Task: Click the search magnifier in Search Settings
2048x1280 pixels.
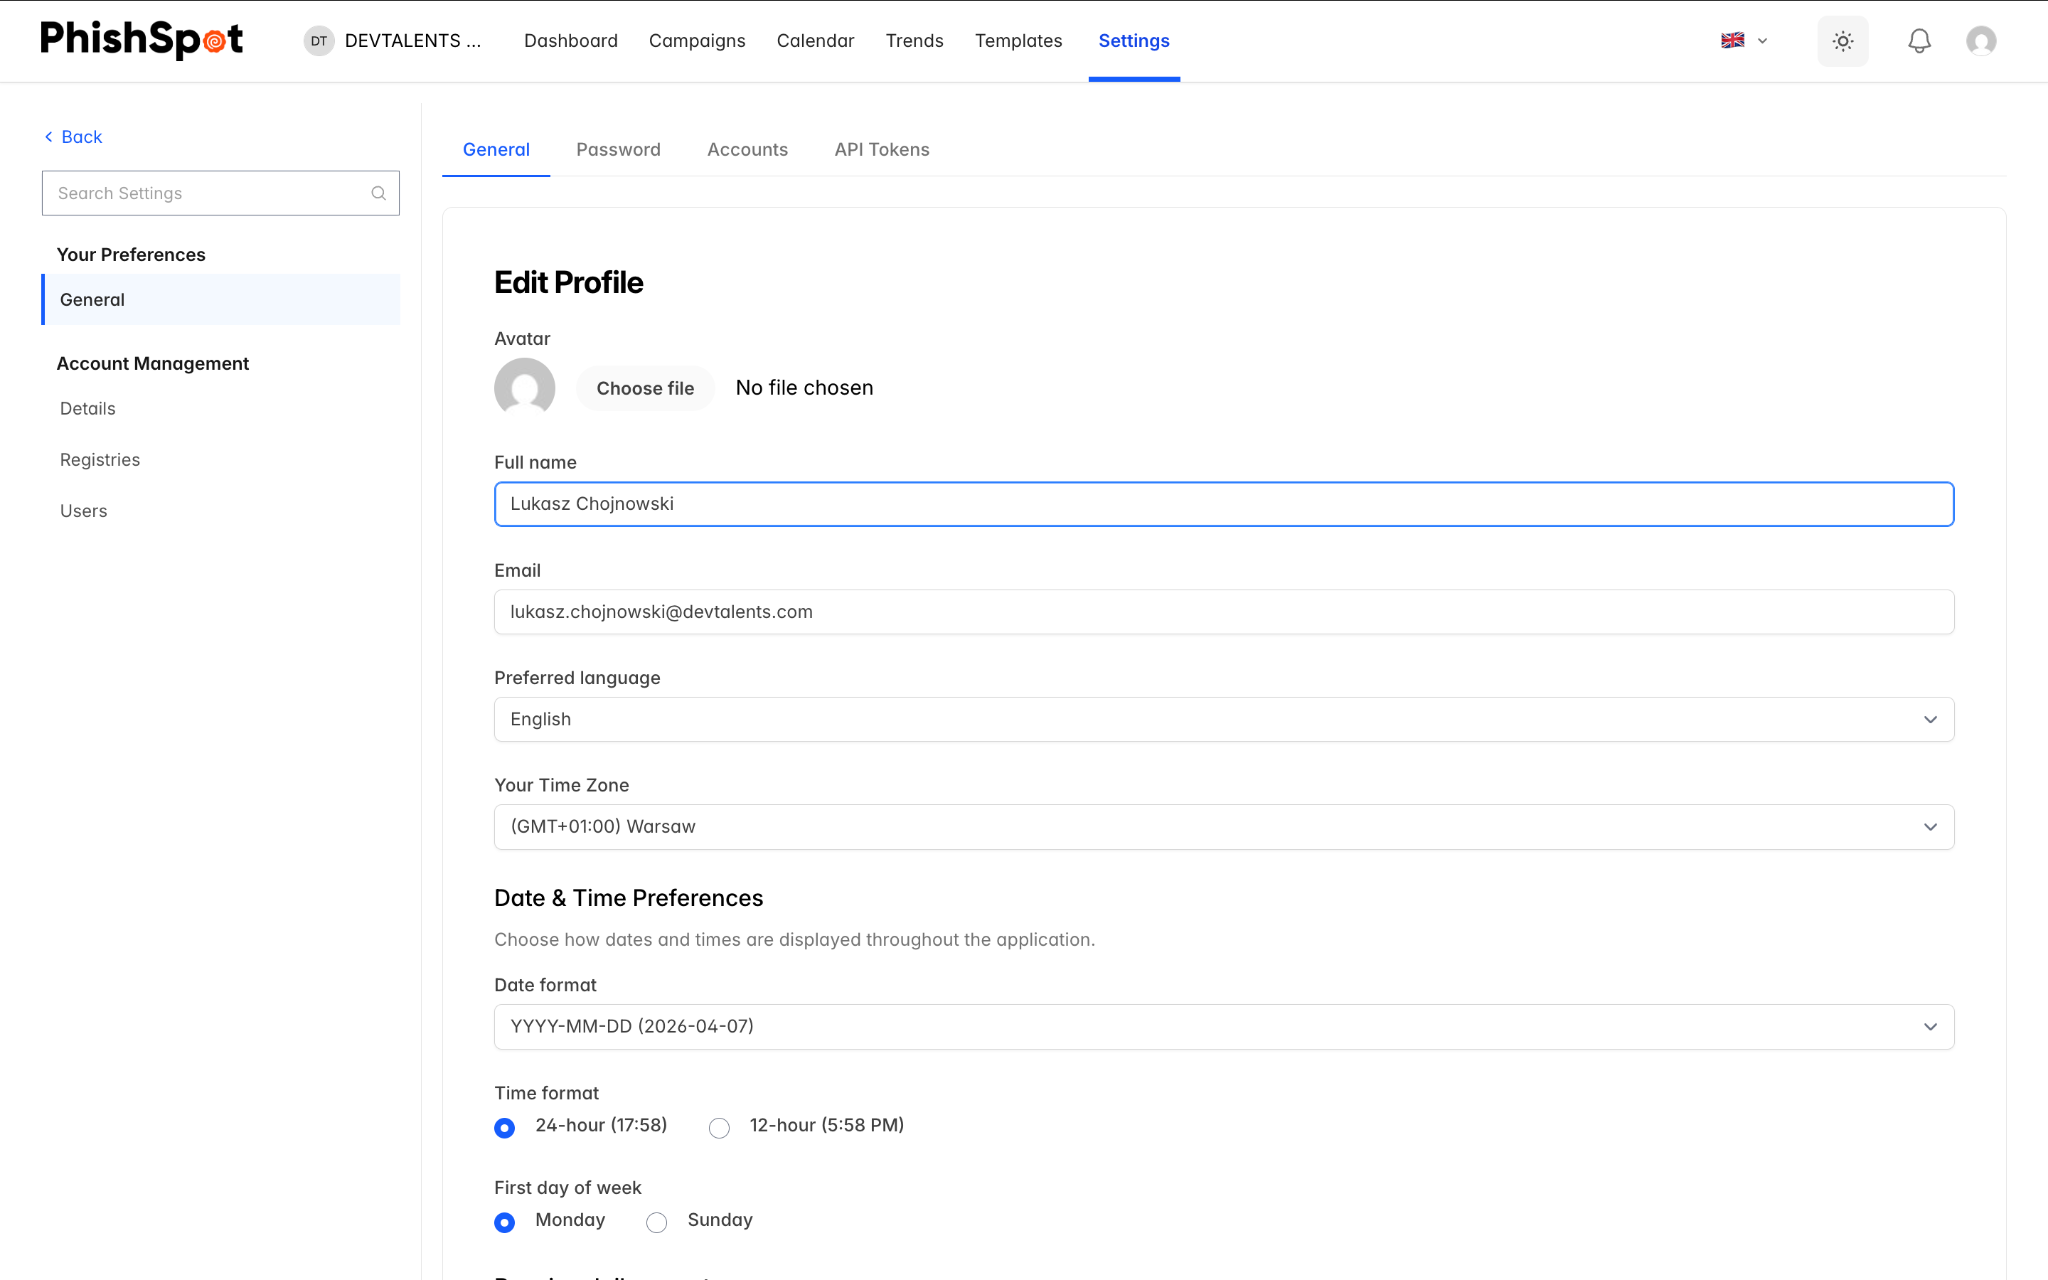Action: click(379, 193)
